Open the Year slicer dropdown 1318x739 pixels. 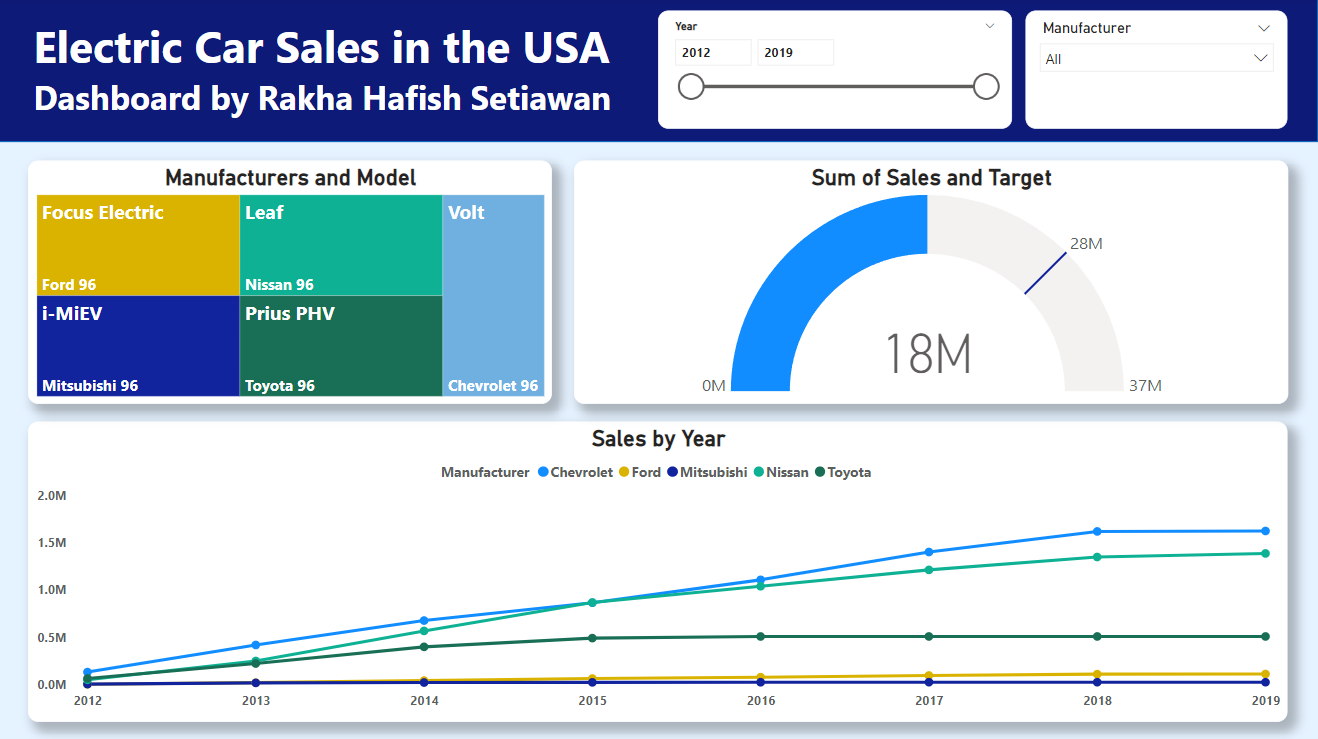click(x=989, y=26)
